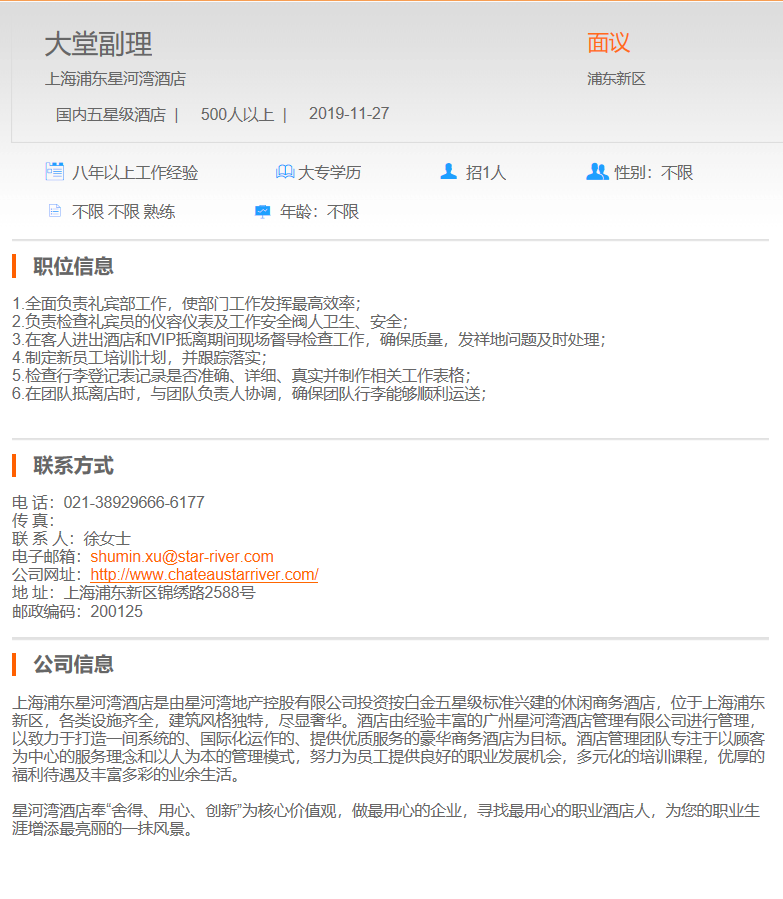The height and width of the screenshot is (899, 783).
Task: Click the posting date 2019-11-27
Action: pos(349,114)
